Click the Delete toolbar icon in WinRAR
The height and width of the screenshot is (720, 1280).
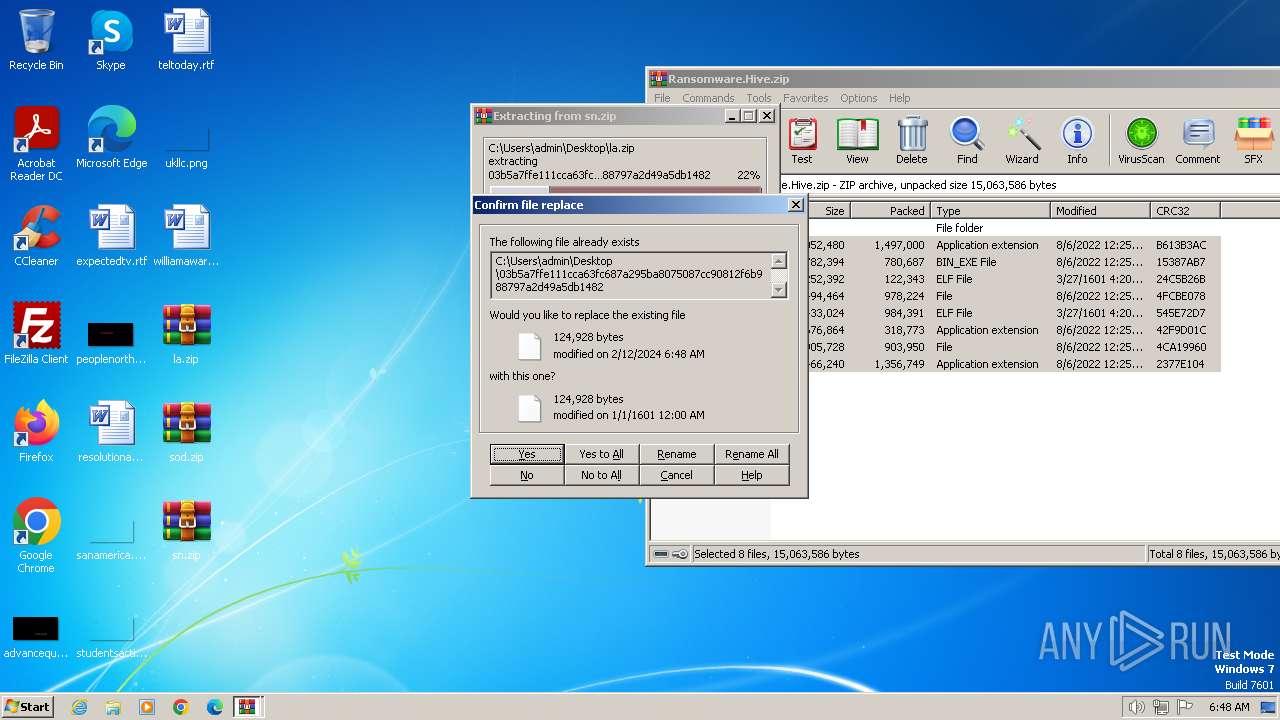pos(911,141)
